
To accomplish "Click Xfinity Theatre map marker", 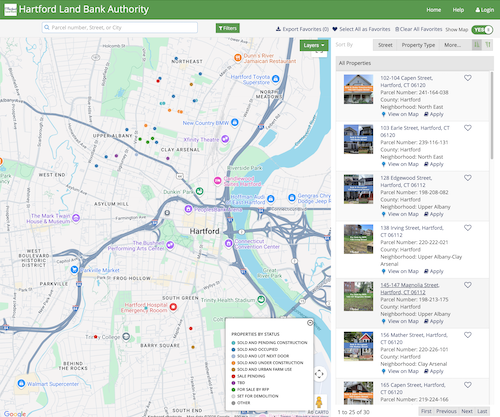I will [225, 139].
